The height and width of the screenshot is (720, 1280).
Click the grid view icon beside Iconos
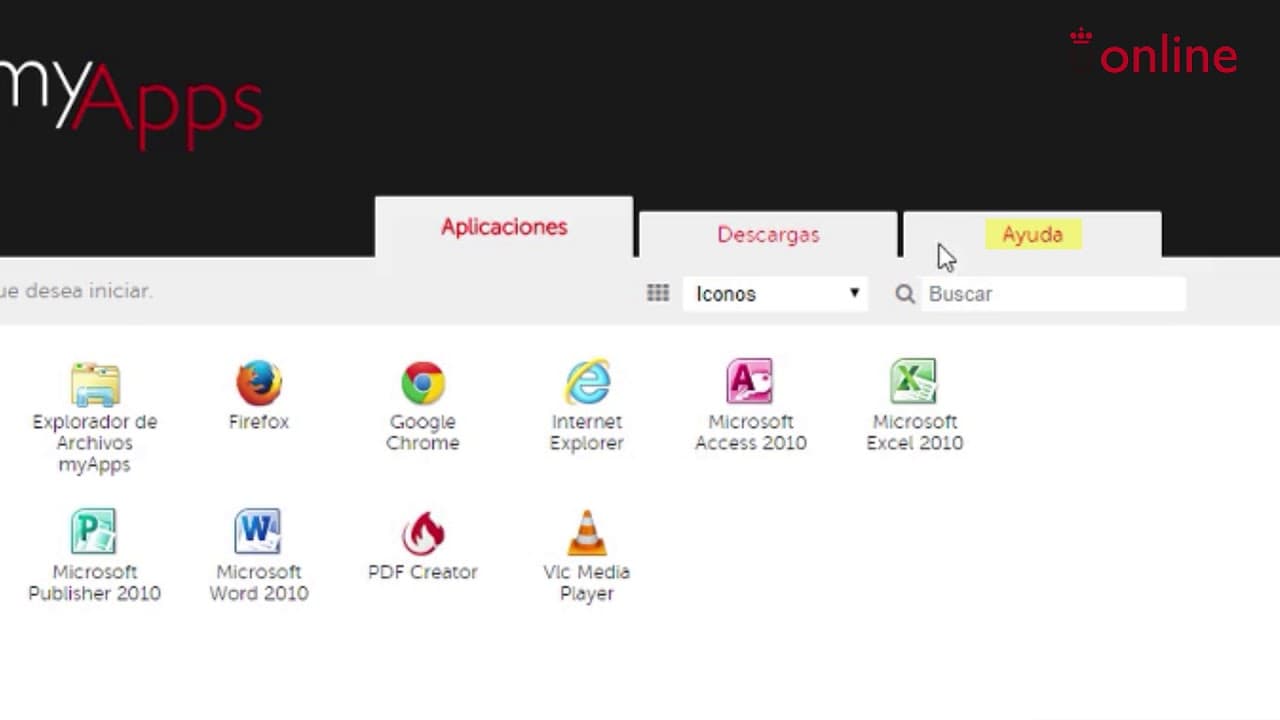(658, 293)
